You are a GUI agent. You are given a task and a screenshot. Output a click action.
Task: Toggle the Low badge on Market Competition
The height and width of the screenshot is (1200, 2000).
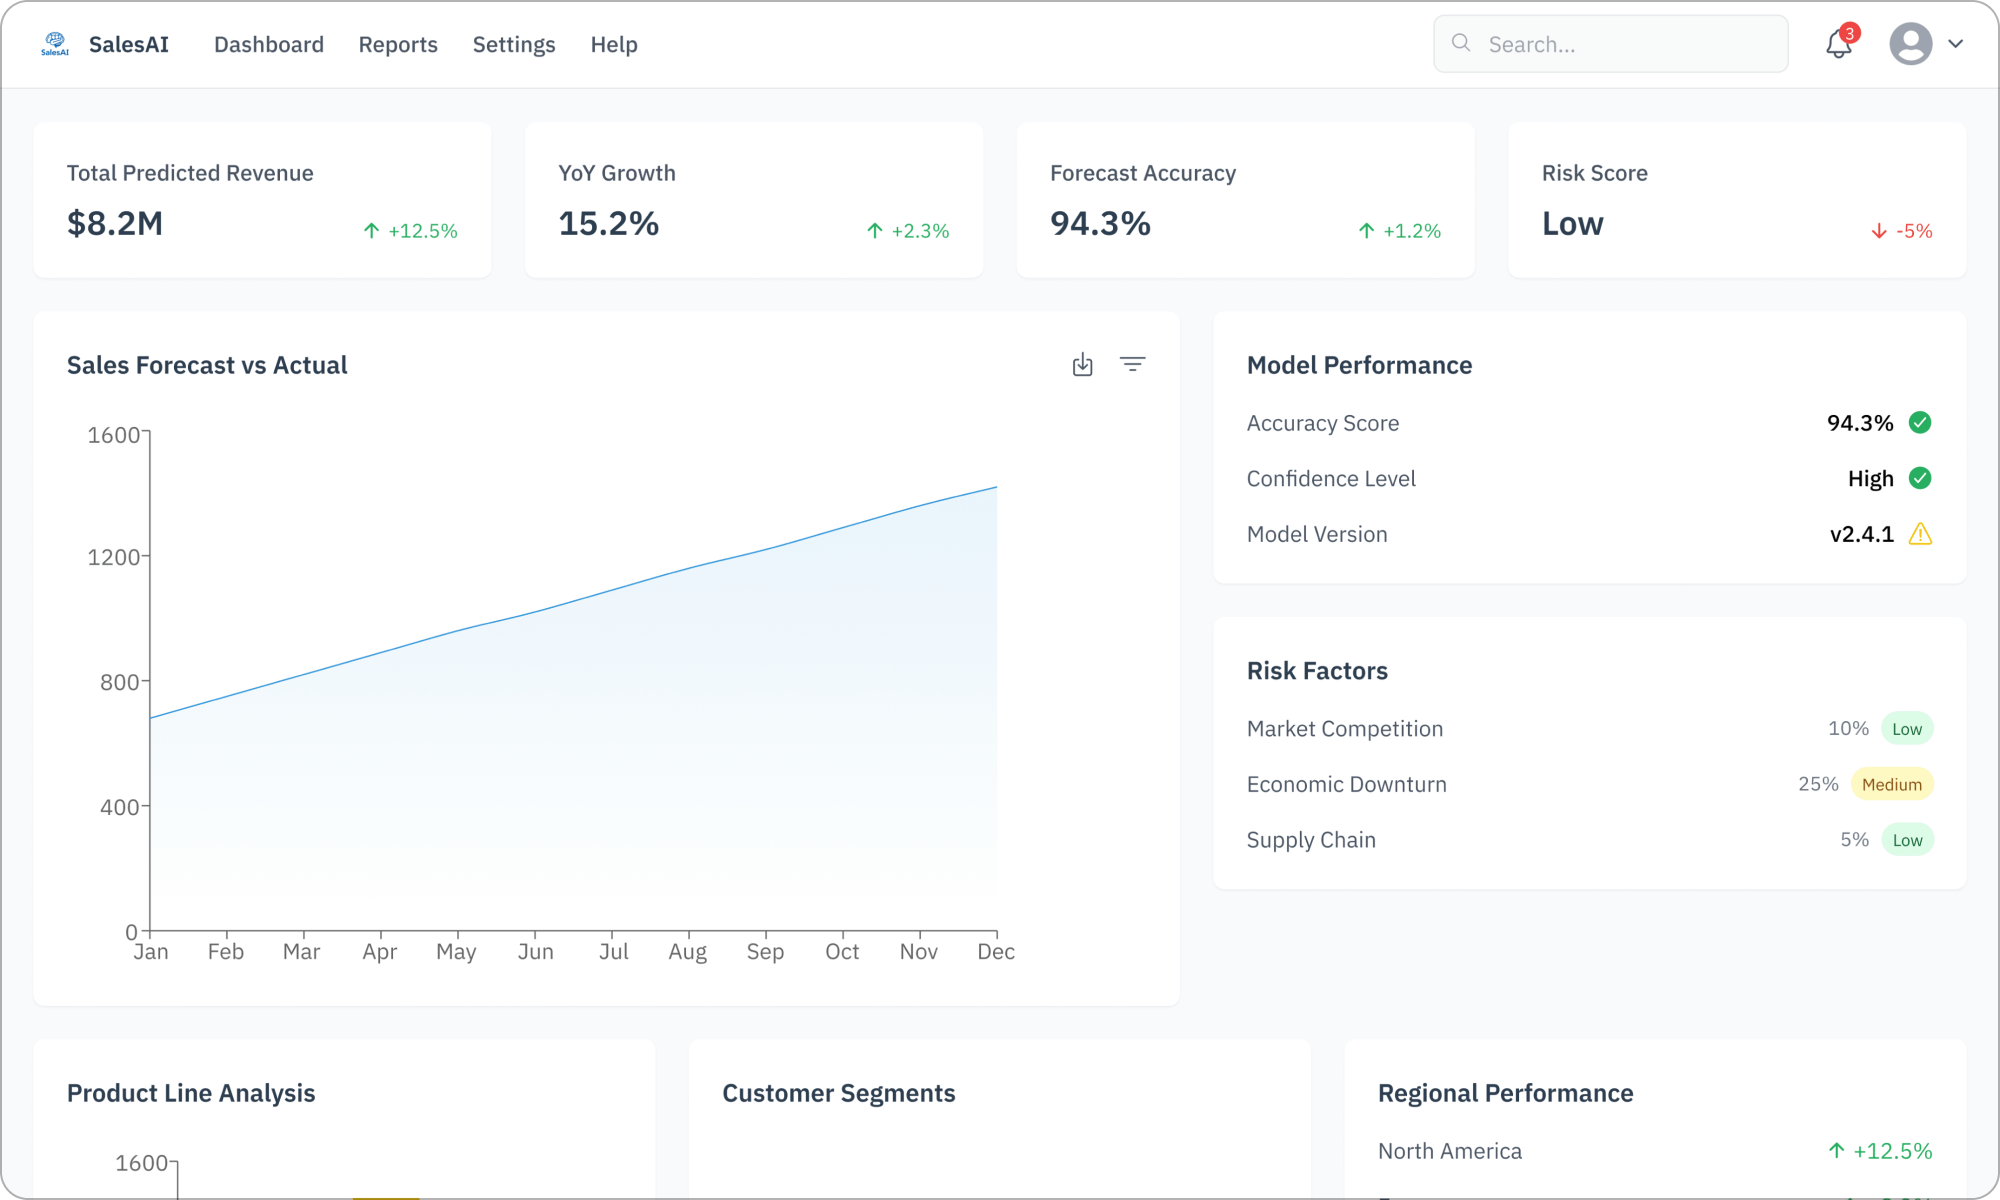point(1907,728)
